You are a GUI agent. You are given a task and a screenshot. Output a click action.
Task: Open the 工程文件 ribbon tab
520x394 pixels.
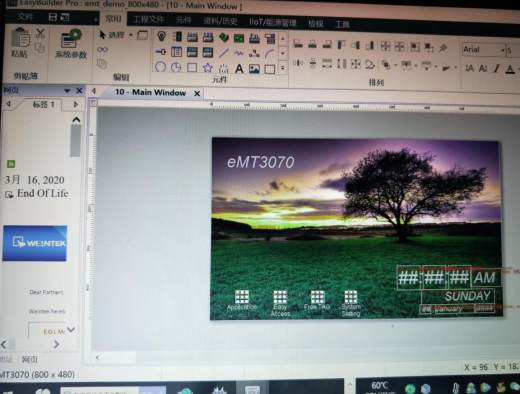pyautogui.click(x=148, y=20)
